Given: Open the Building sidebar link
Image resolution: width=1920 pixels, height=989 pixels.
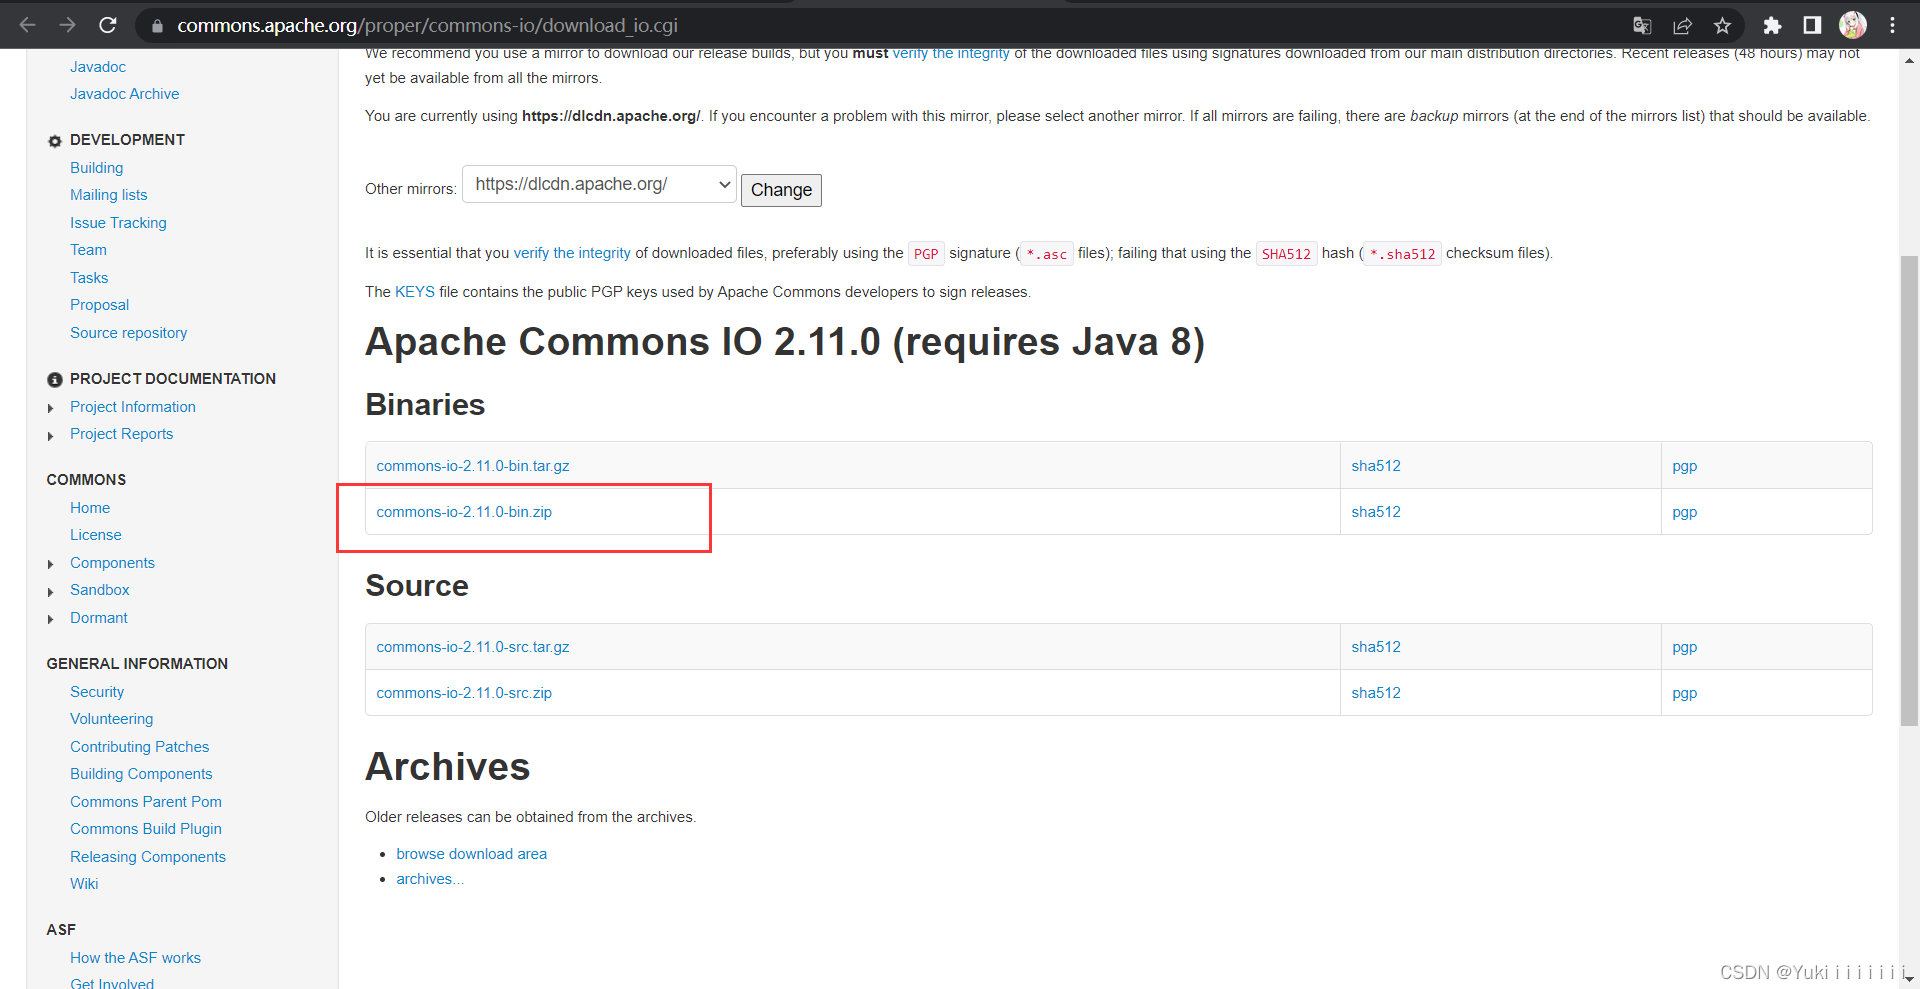Looking at the screenshot, I should 97,168.
